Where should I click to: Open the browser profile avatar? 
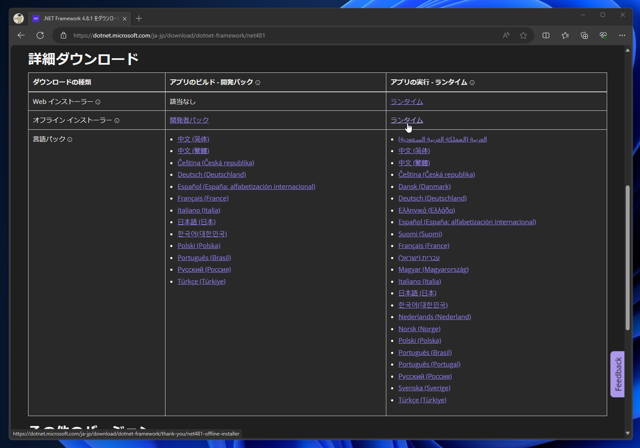18,18
